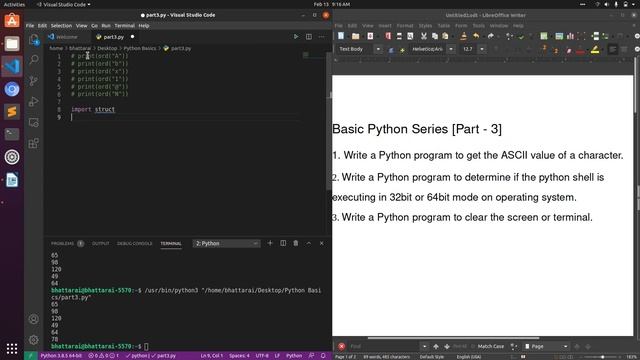Open navigate-by Page dropdown in Writer
The image size is (640, 360).
point(547,346)
